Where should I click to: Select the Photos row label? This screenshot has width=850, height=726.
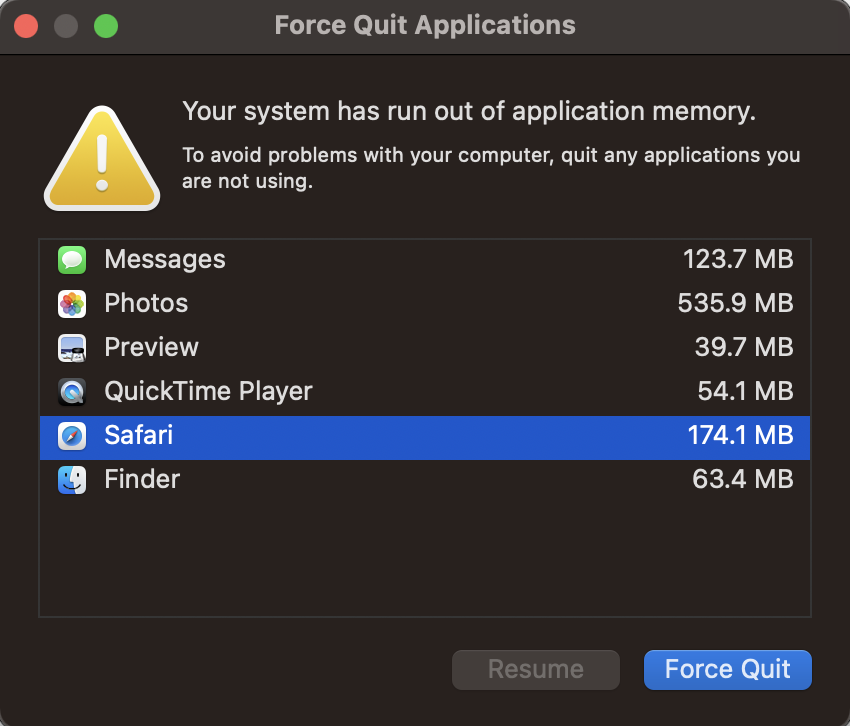point(146,303)
